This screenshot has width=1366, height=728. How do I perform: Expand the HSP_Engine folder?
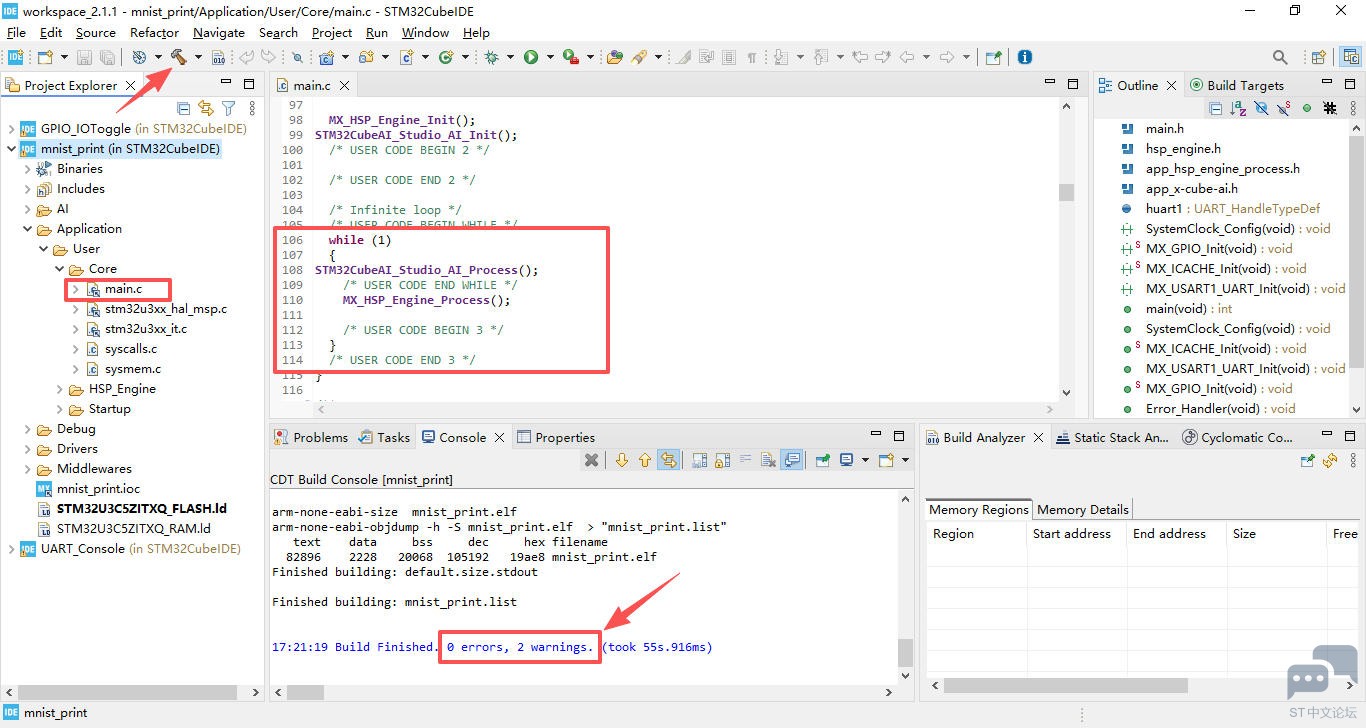60,389
